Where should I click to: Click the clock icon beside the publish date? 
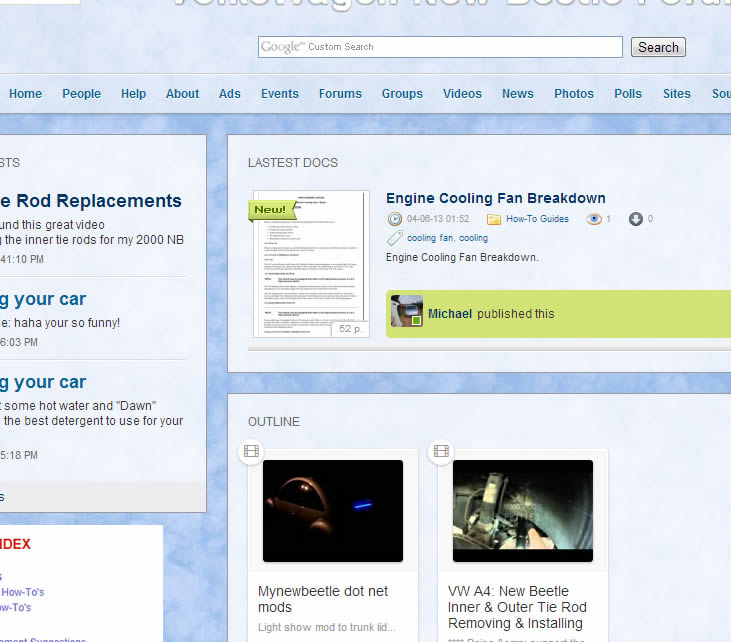(x=395, y=219)
